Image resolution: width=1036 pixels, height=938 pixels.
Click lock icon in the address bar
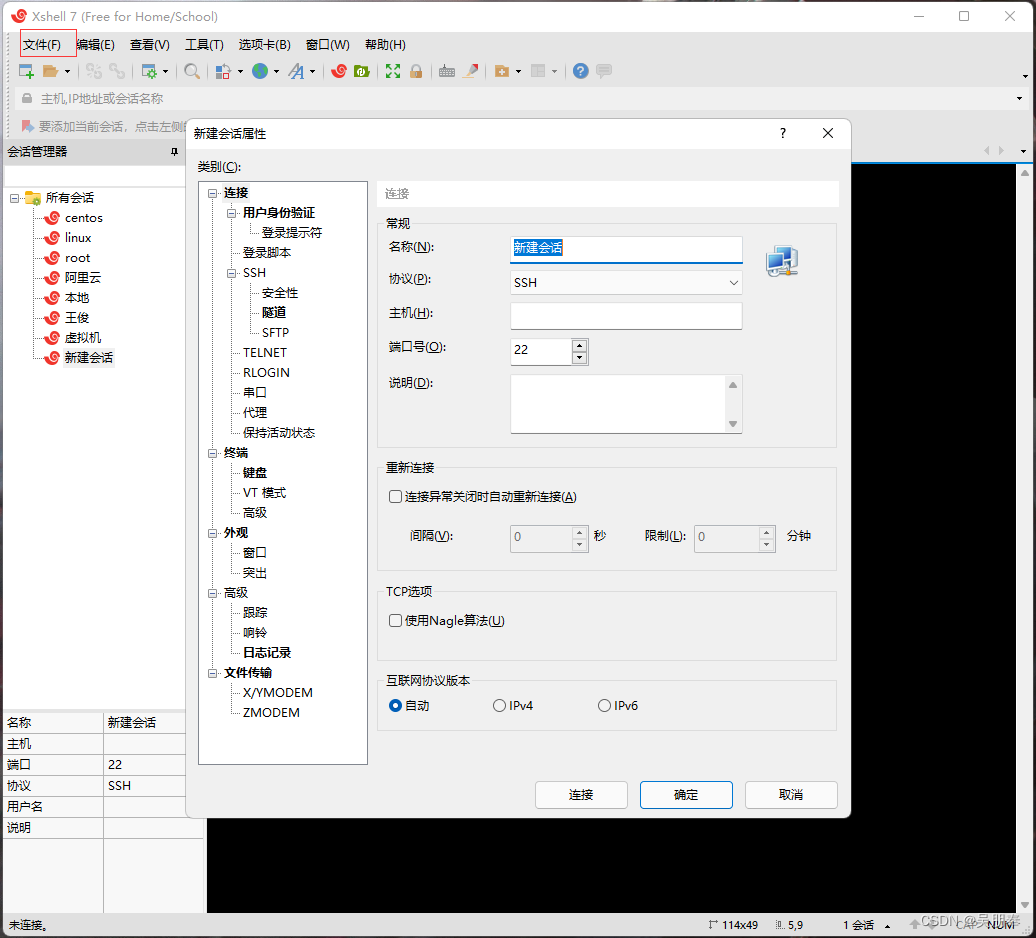coord(27,98)
